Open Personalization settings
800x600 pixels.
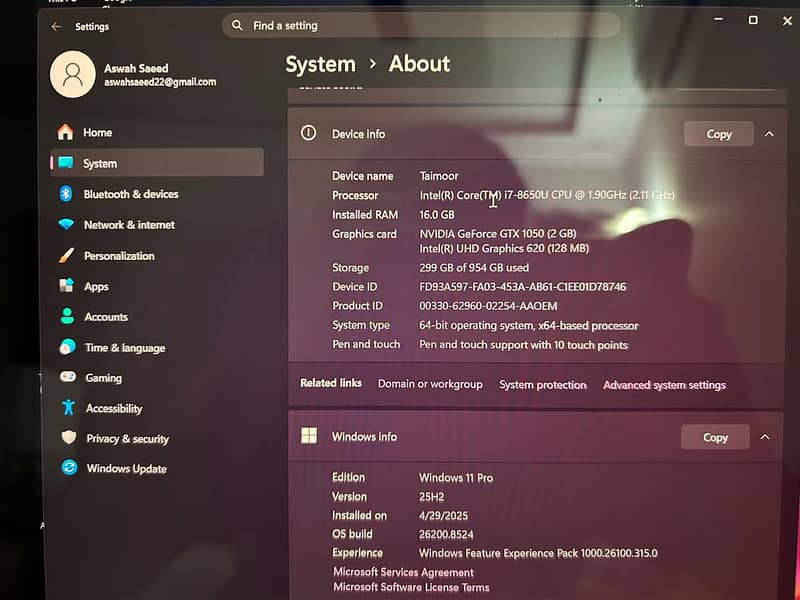157,256
